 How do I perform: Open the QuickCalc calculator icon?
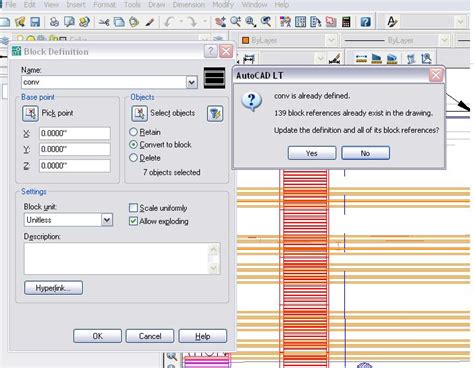coord(346,22)
